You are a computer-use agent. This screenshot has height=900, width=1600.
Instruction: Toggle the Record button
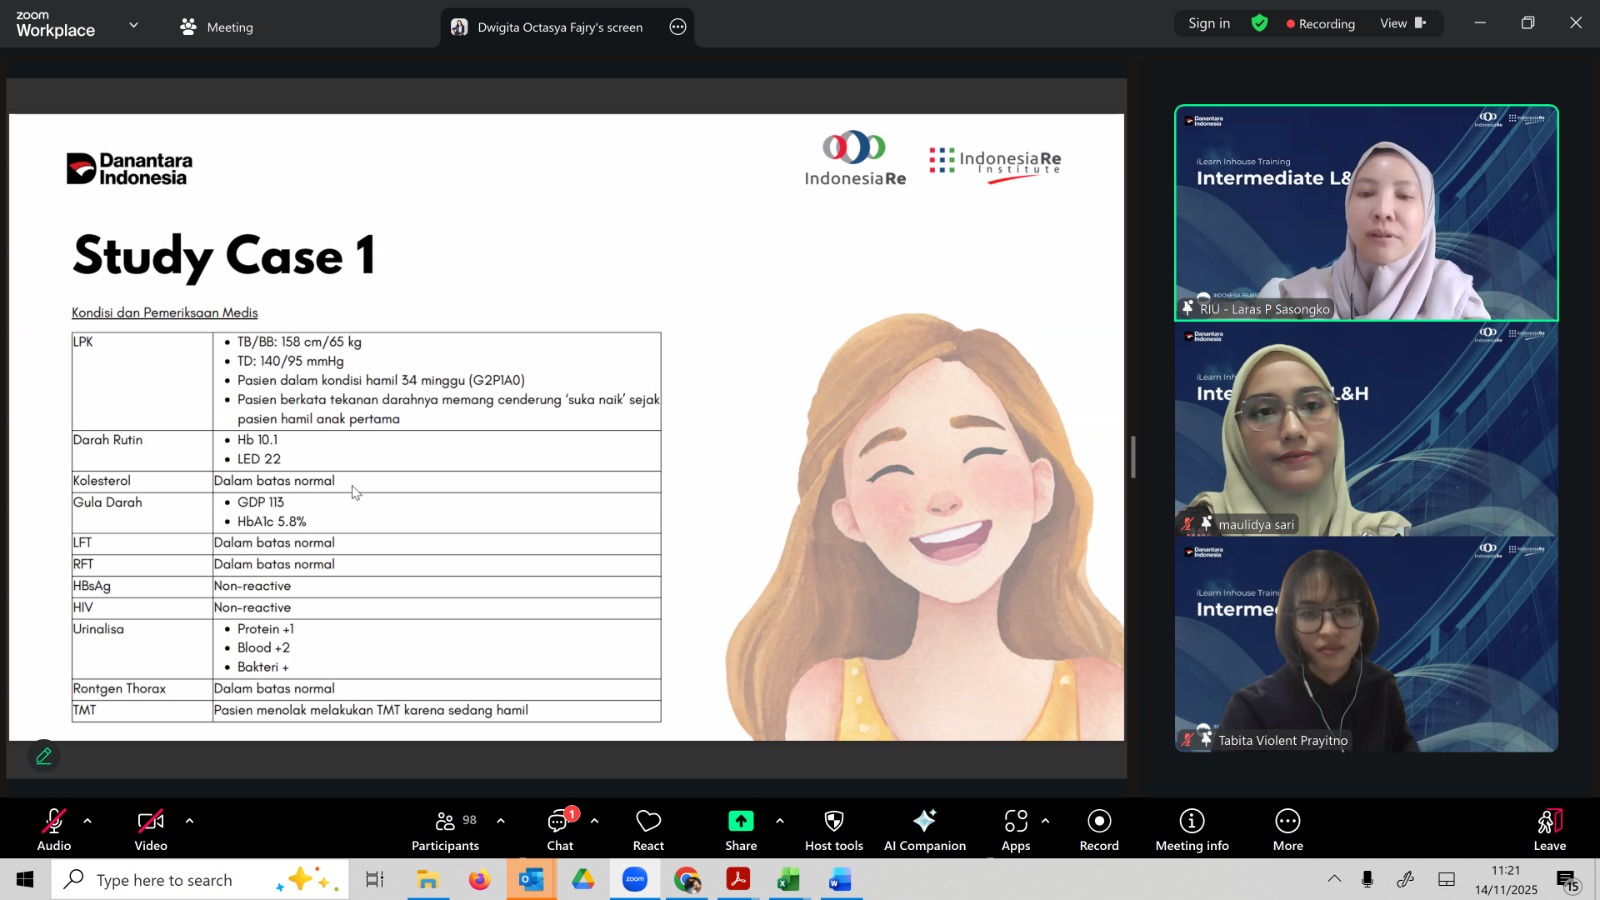pyautogui.click(x=1099, y=830)
